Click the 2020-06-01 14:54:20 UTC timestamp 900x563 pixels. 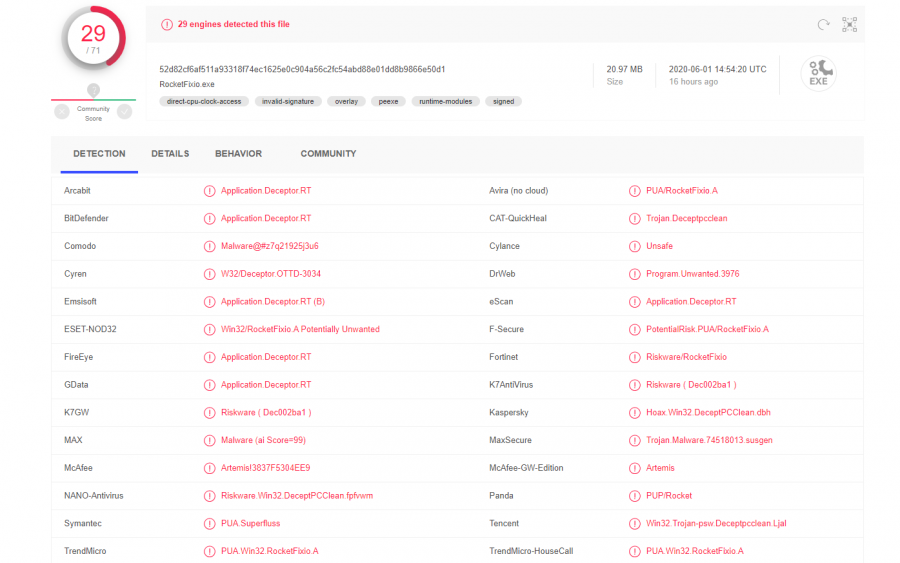pyautogui.click(x=717, y=69)
